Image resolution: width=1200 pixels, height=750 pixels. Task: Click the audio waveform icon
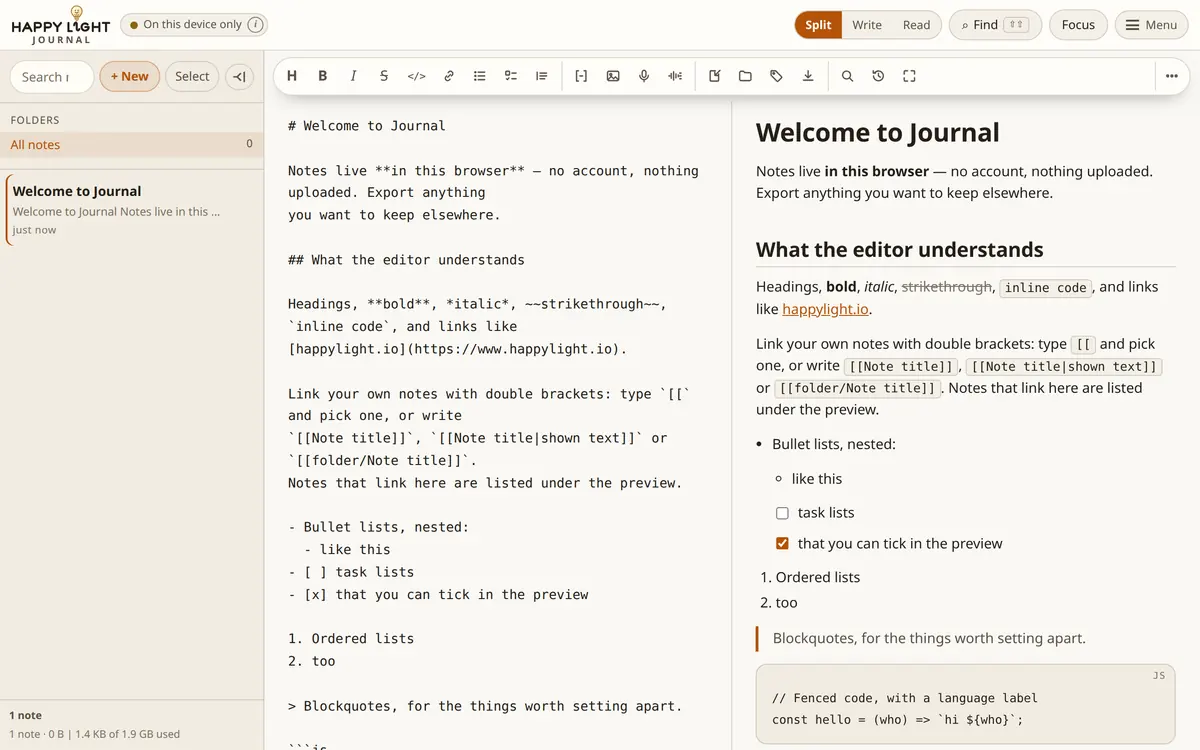tap(676, 76)
